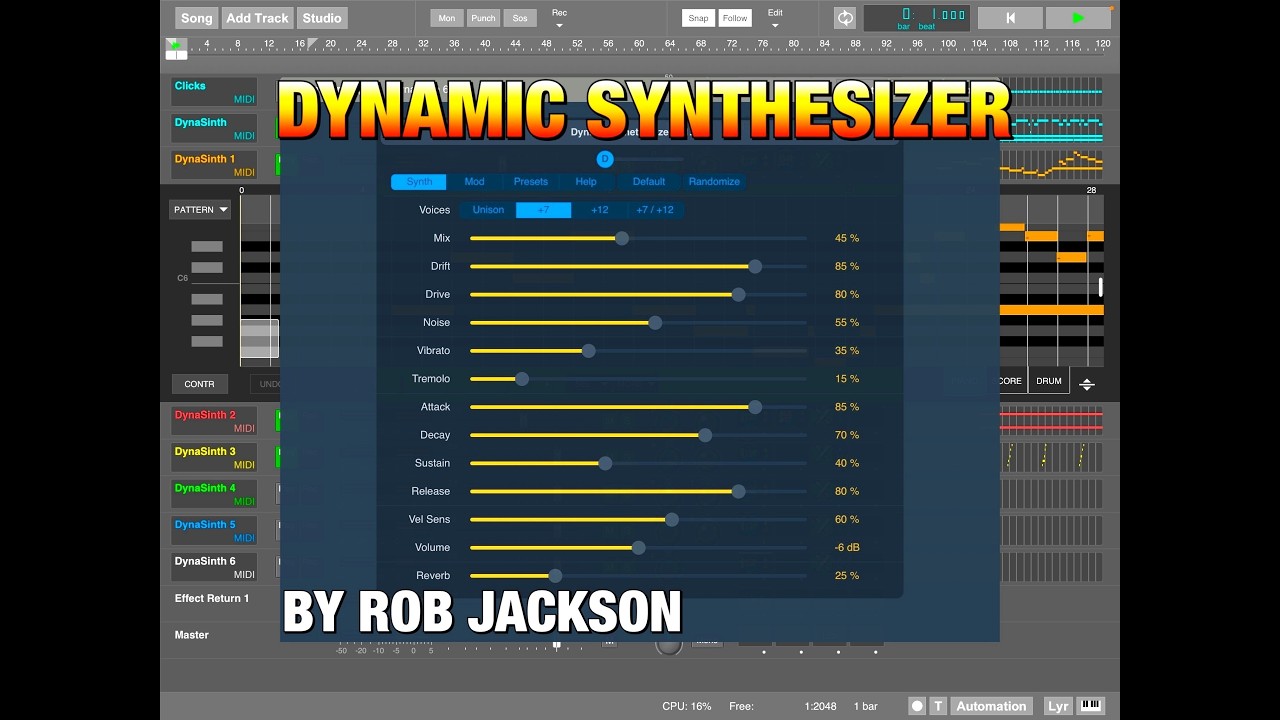Select the Unison voices option
Image resolution: width=1280 pixels, height=720 pixels.
pyautogui.click(x=488, y=210)
